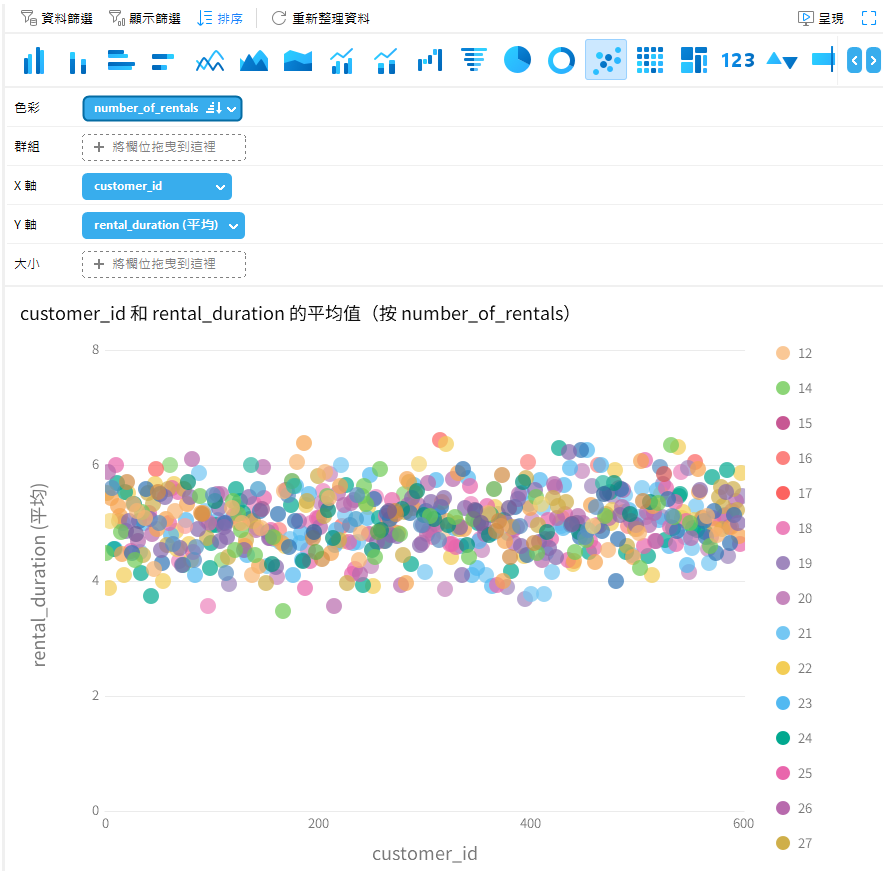
Task: Select the funnel chart icon
Action: coord(473,60)
